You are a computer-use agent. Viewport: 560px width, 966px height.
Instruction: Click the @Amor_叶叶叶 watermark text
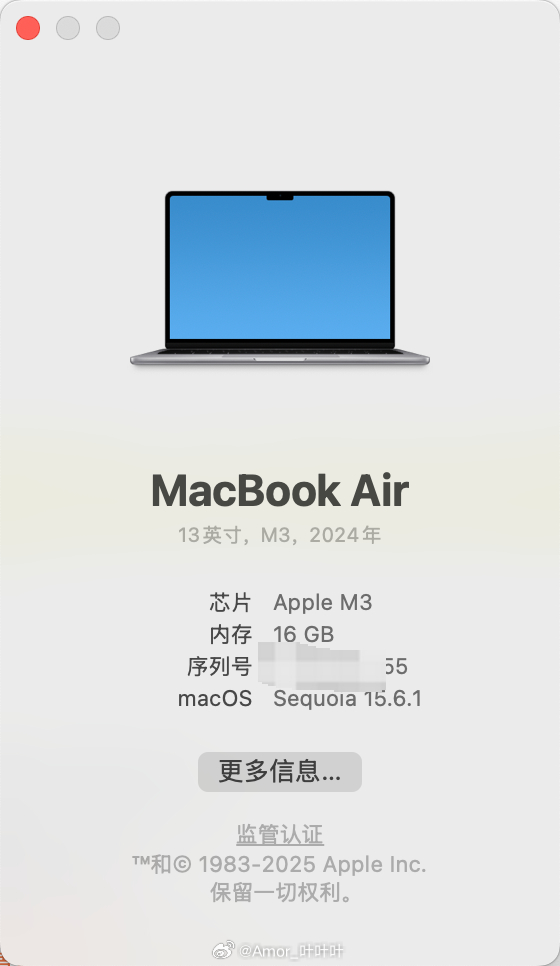pos(291,951)
